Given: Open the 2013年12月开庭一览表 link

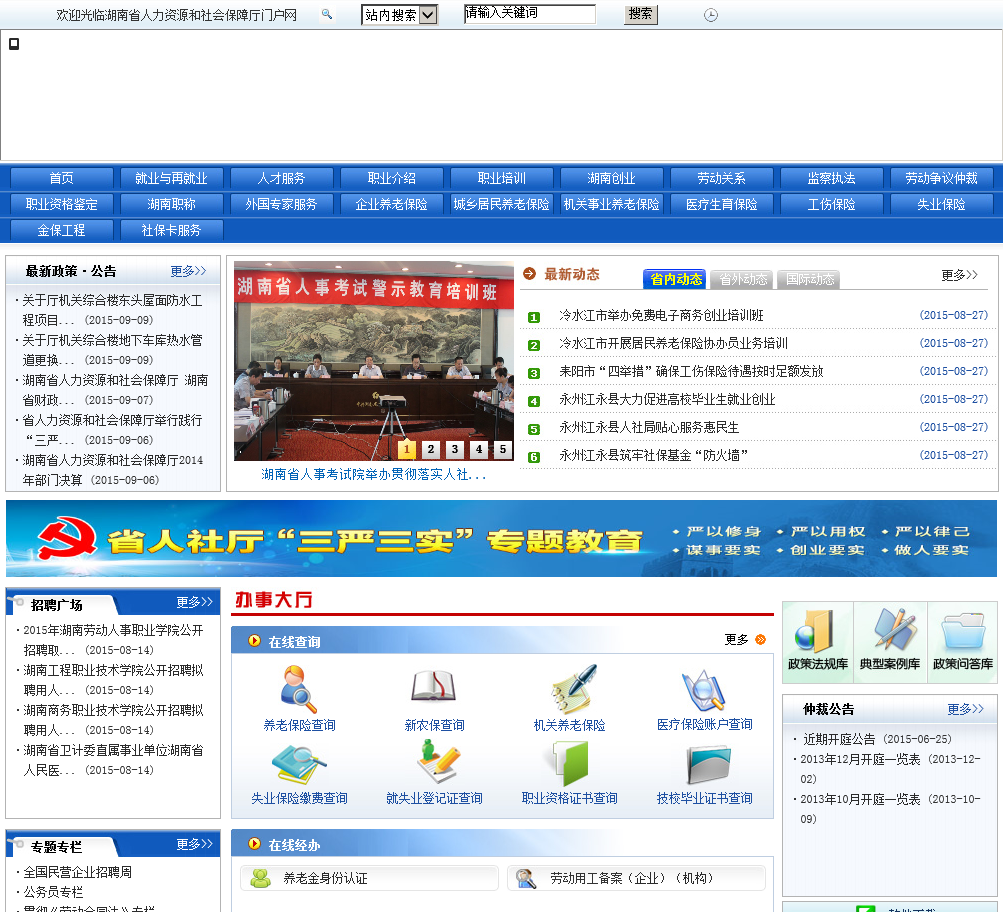Looking at the screenshot, I should click(x=860, y=759).
